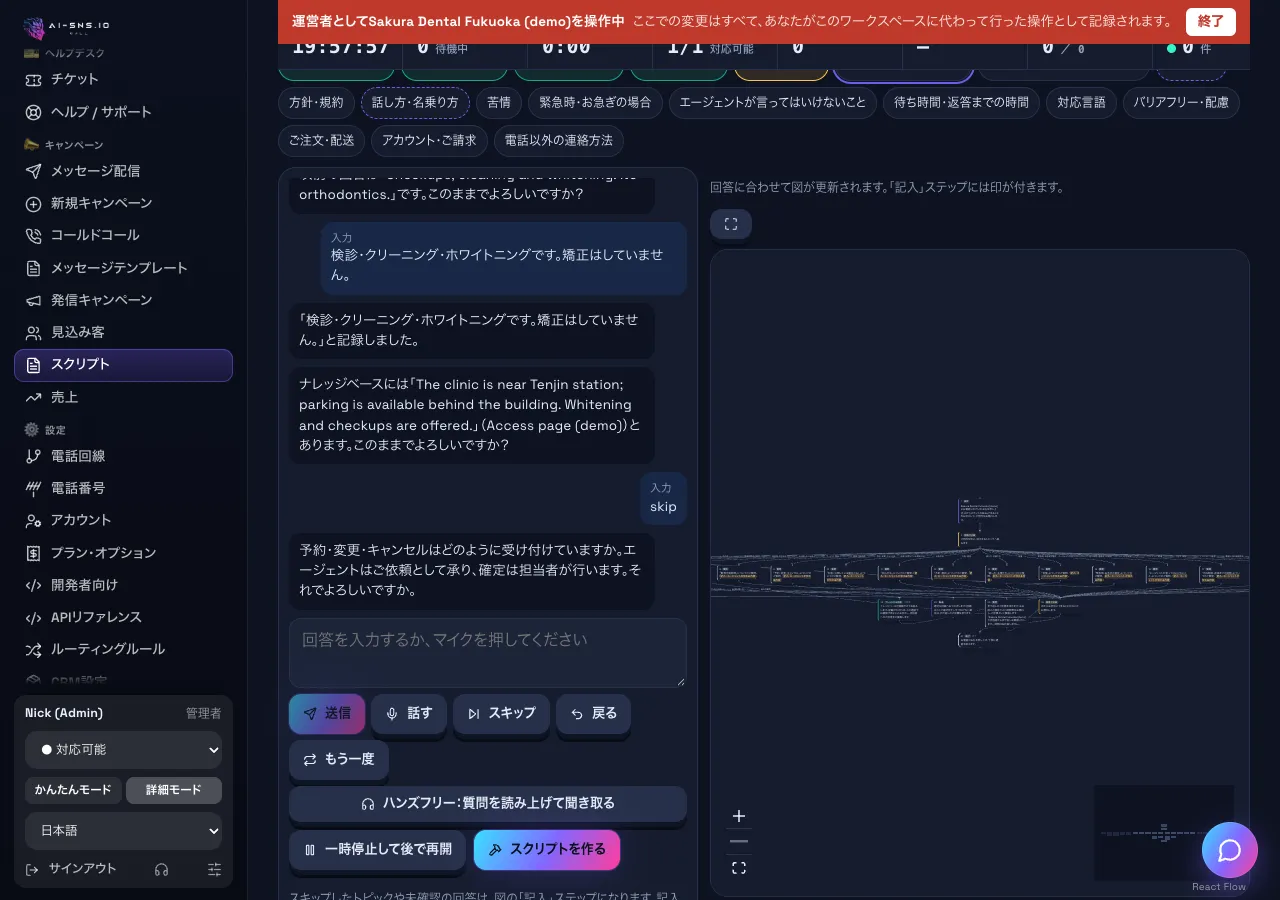The height and width of the screenshot is (900, 1280).
Task: Select the 緊急時・お急ぎの場合 topic chip
Action: pos(595,102)
